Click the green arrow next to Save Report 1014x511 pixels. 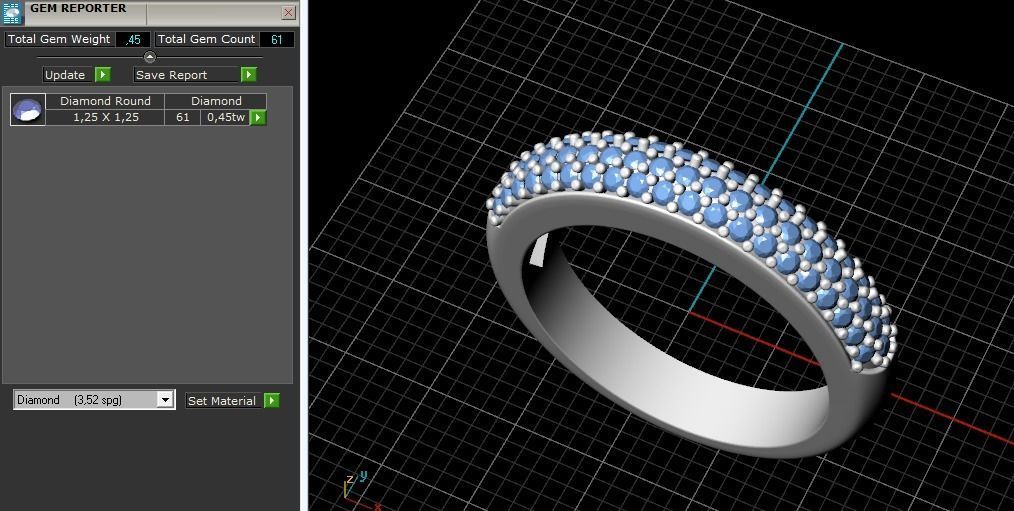coord(249,75)
